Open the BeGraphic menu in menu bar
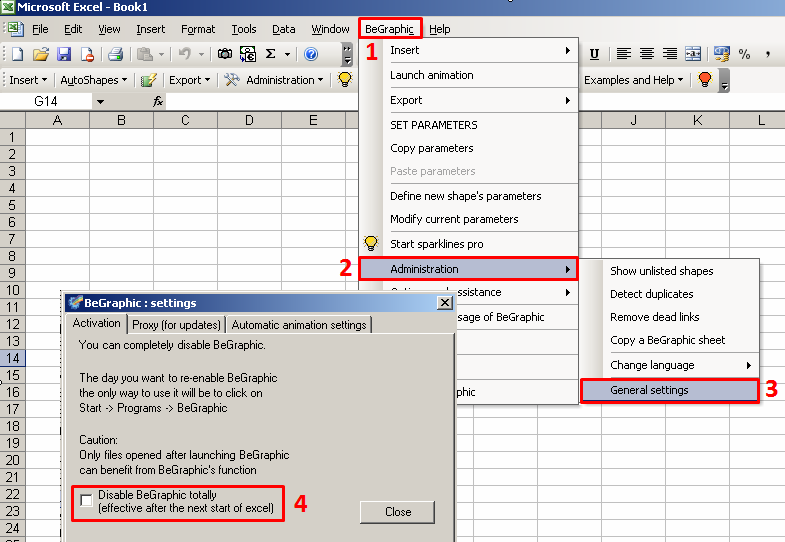Viewport: 785px width, 542px height. (389, 29)
